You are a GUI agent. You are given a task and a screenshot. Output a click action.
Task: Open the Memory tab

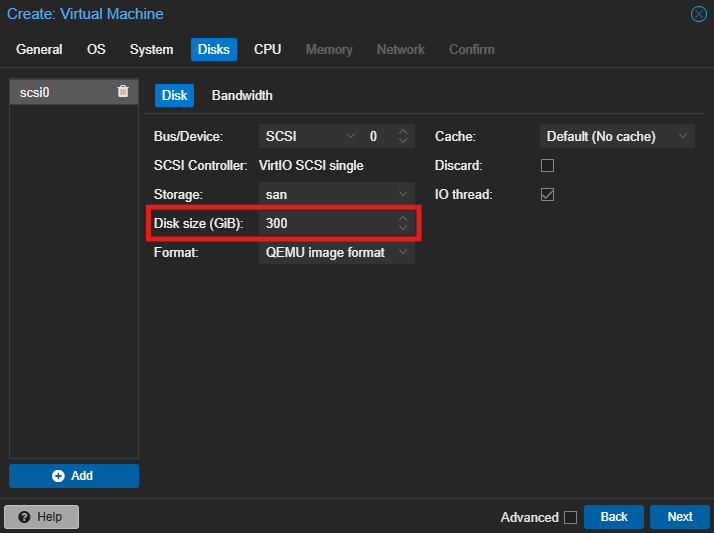(x=329, y=50)
